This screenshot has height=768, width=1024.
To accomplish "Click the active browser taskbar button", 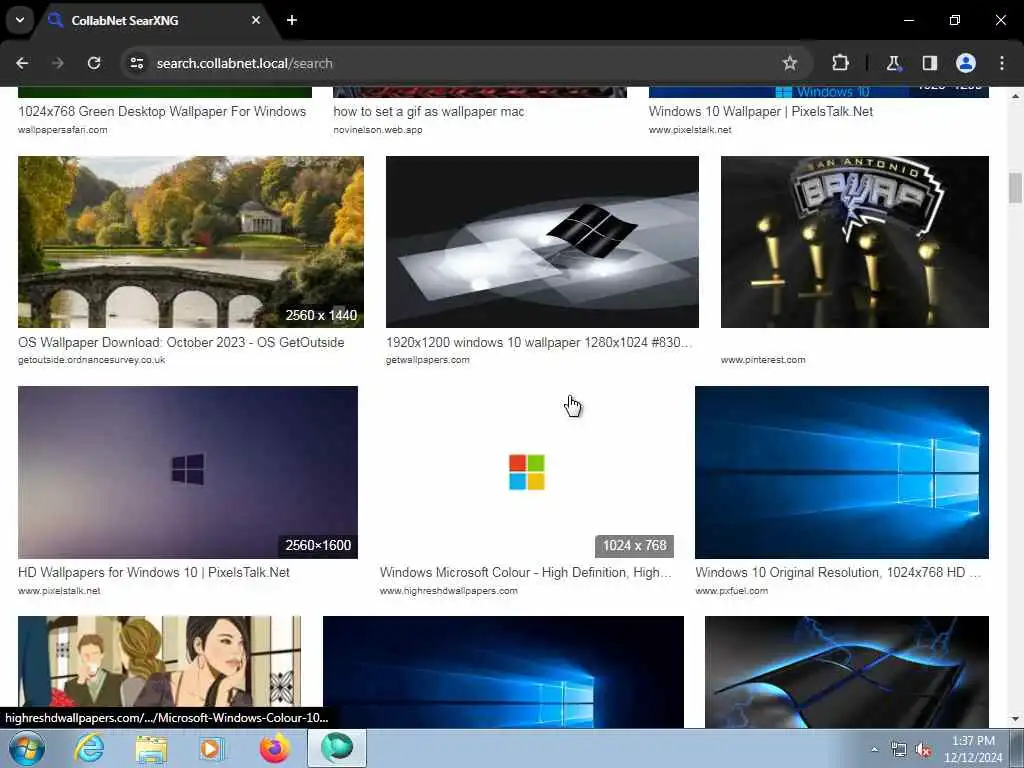I will (x=337, y=748).
